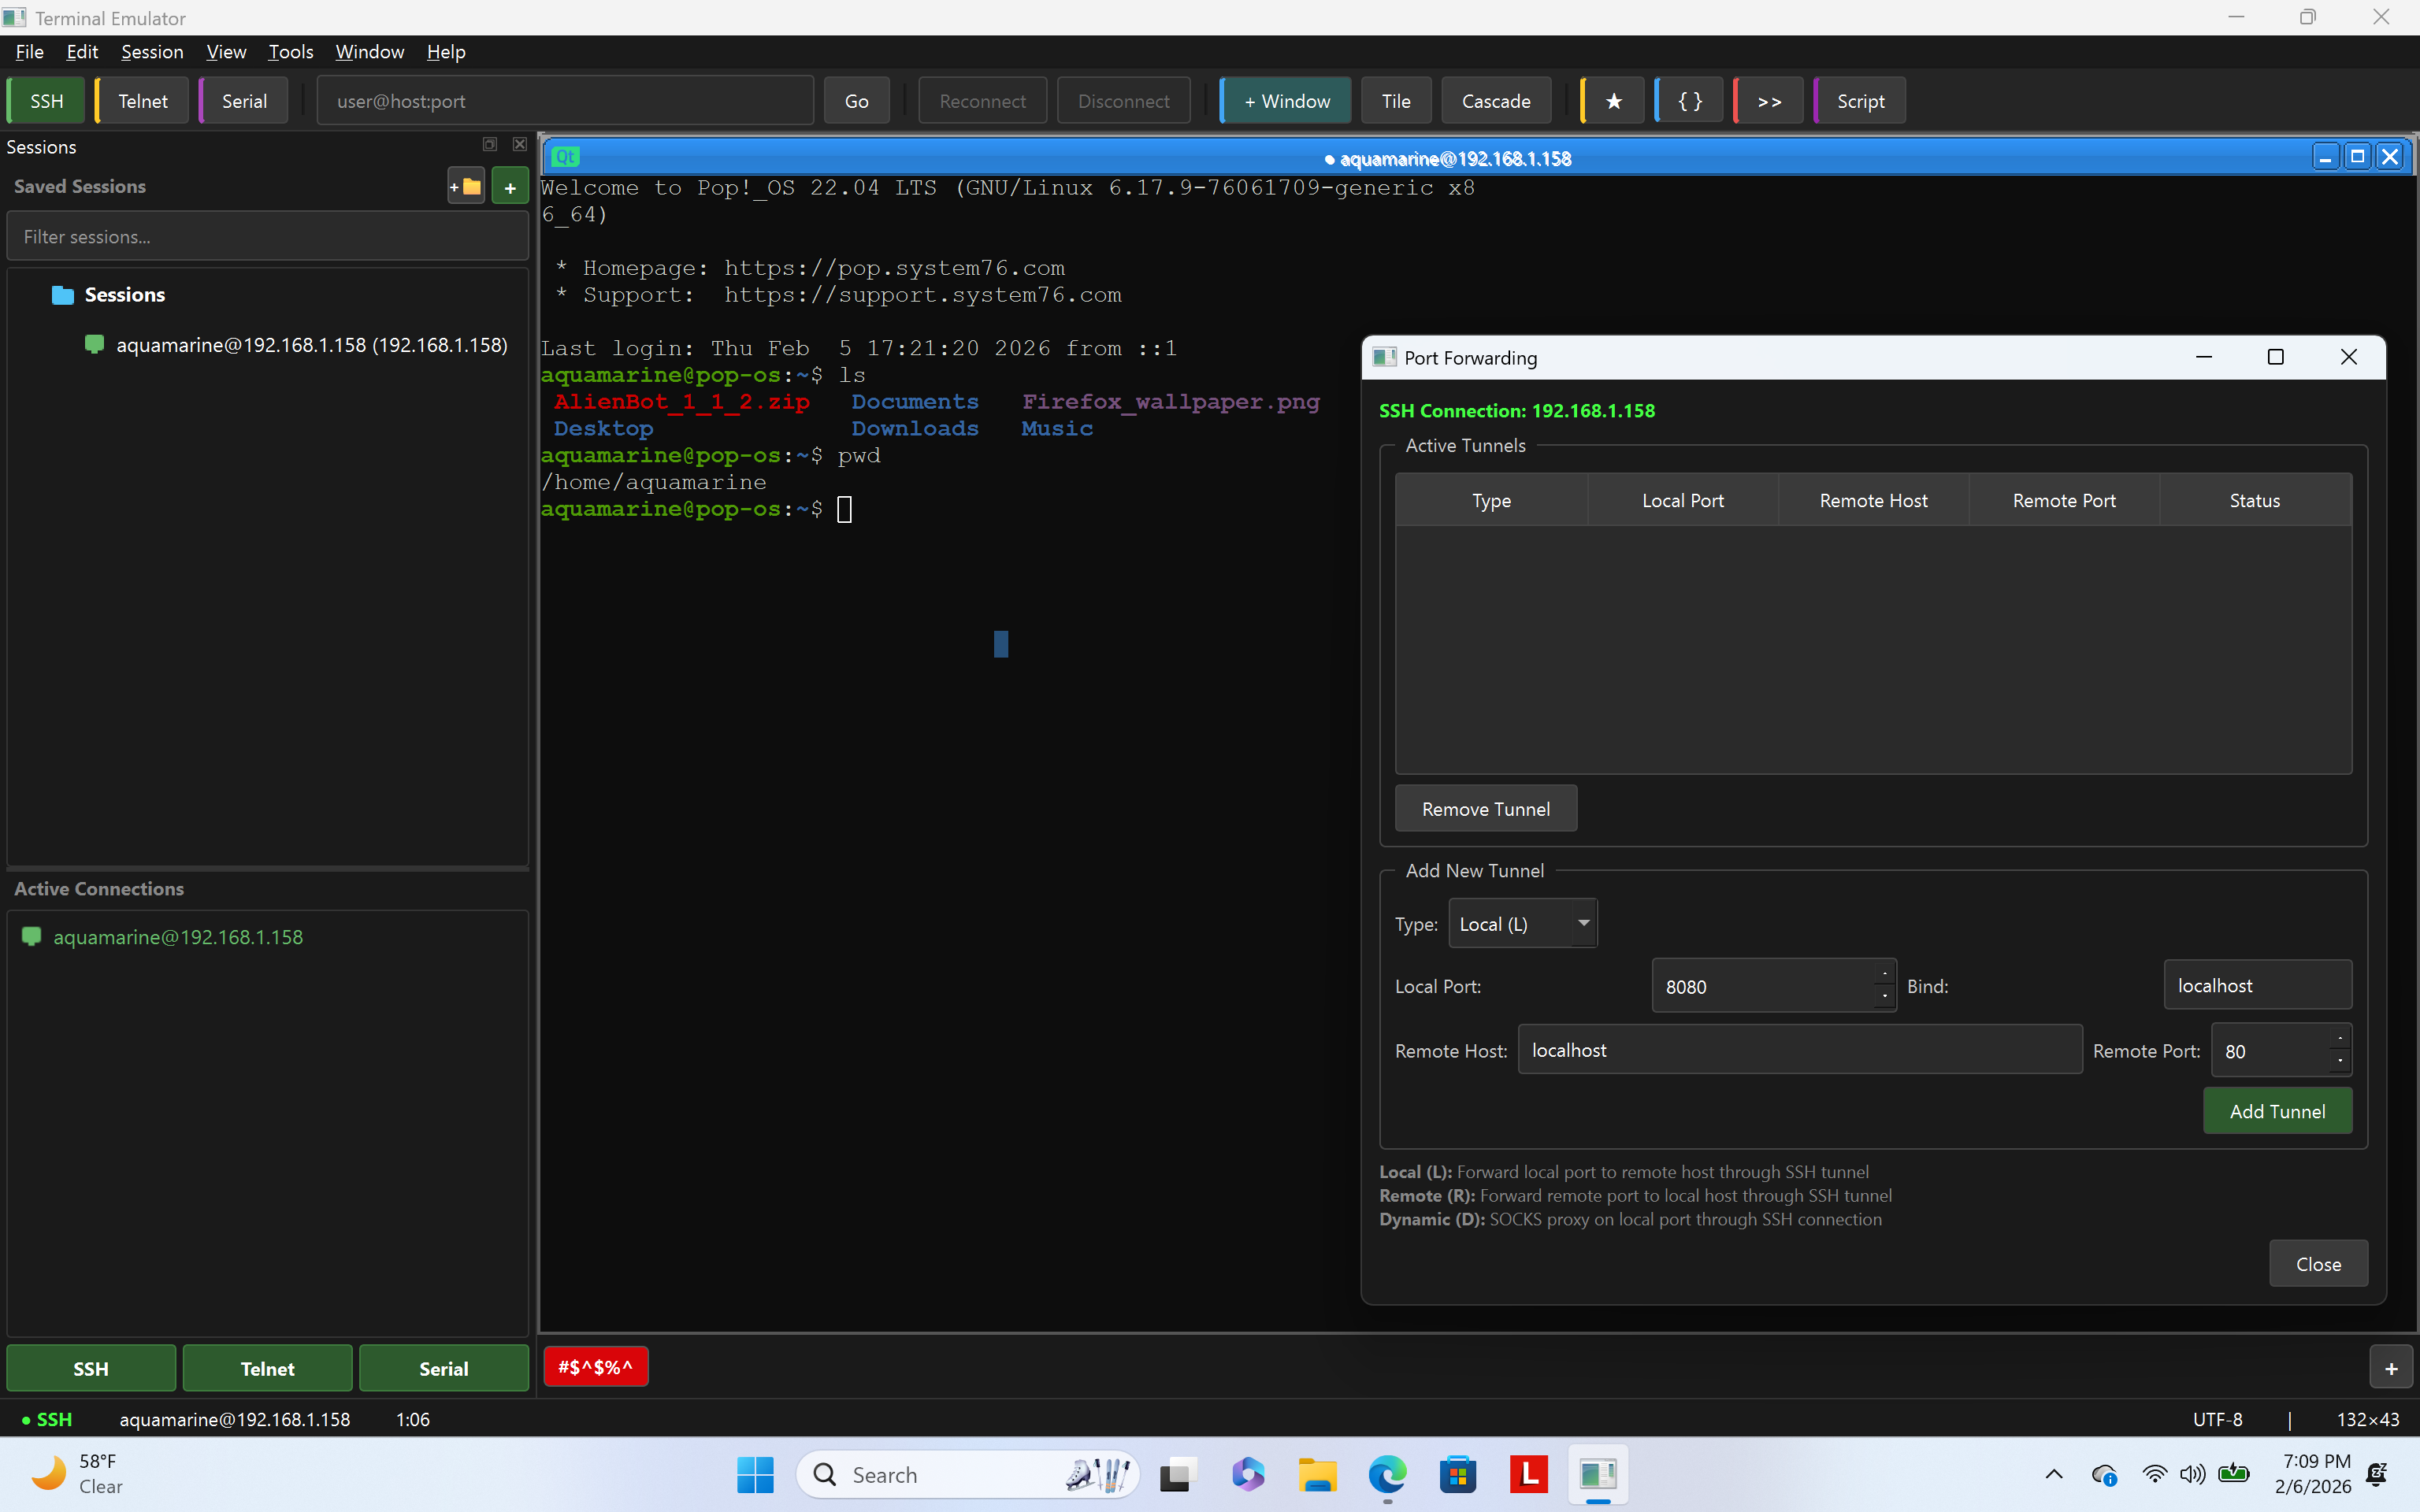Viewport: 2420px width, 1512px height.
Task: Open Microsoft Edge from the taskbar
Action: (x=1387, y=1474)
